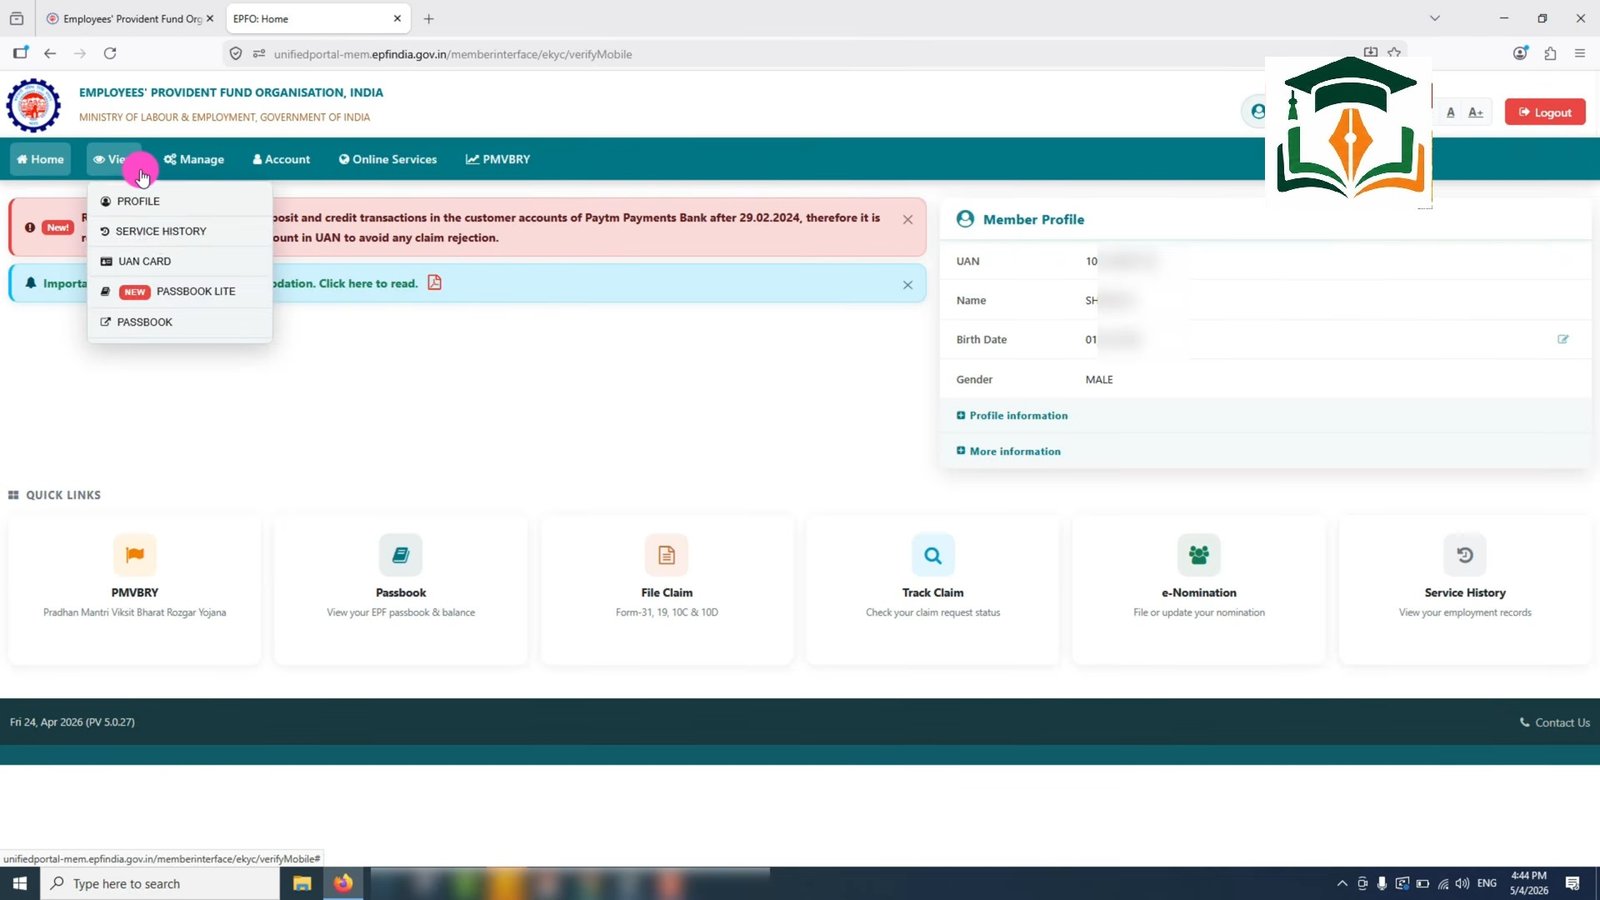Click the Windows Start button
This screenshot has height=900, width=1600.
[x=19, y=883]
